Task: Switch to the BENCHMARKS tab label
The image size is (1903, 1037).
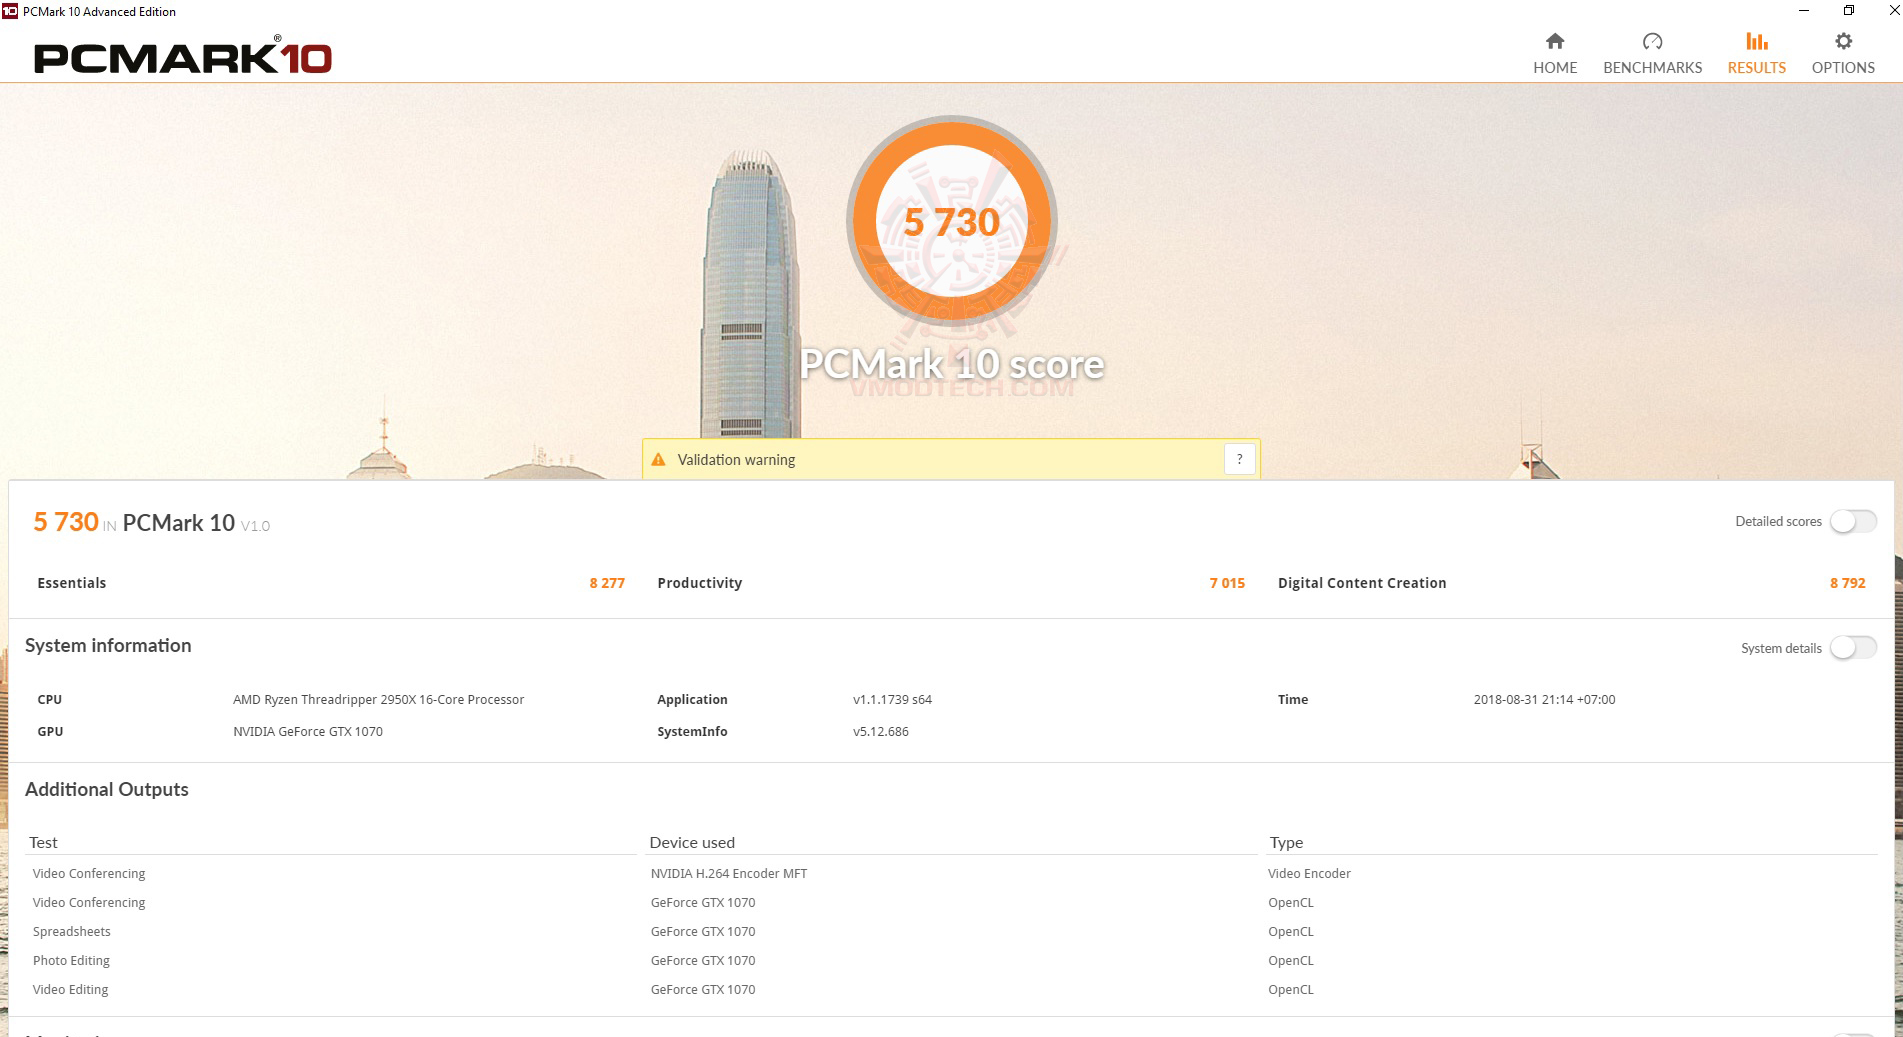Action: 1652,68
